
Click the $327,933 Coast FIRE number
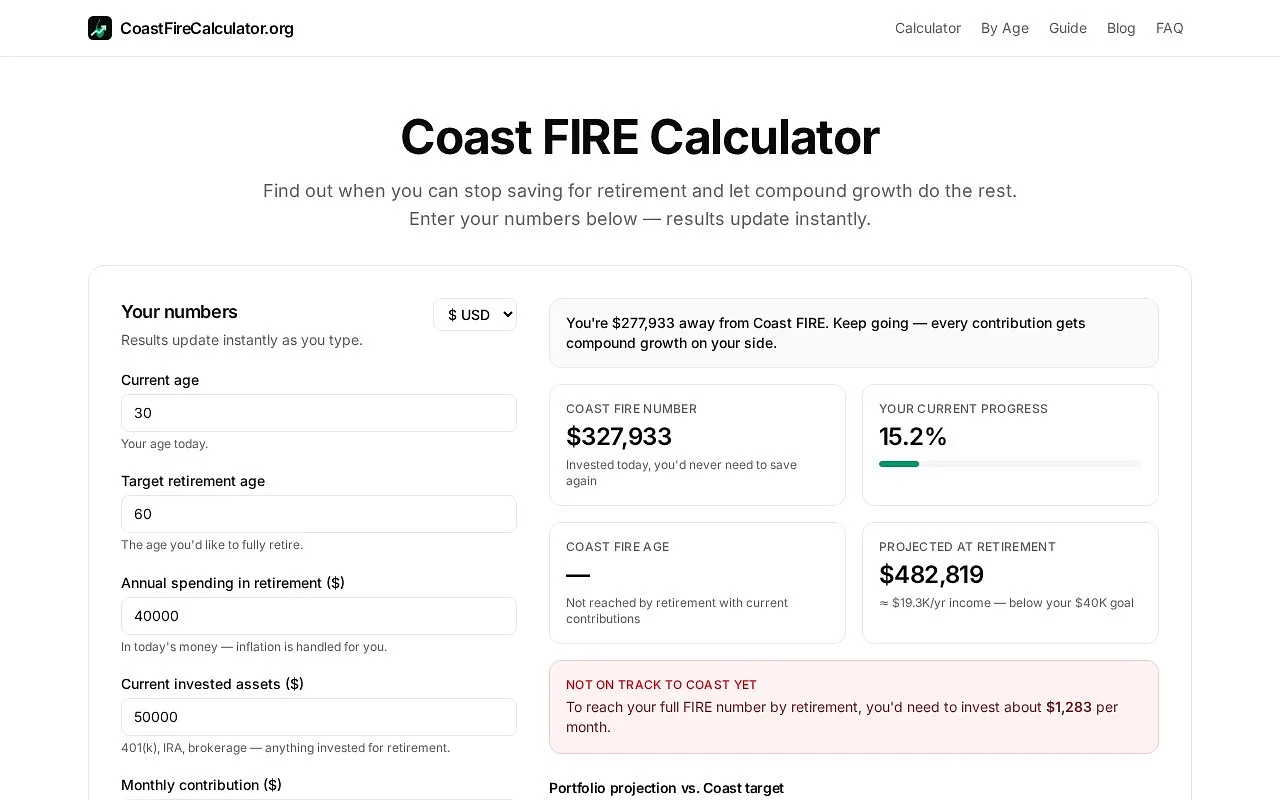619,437
